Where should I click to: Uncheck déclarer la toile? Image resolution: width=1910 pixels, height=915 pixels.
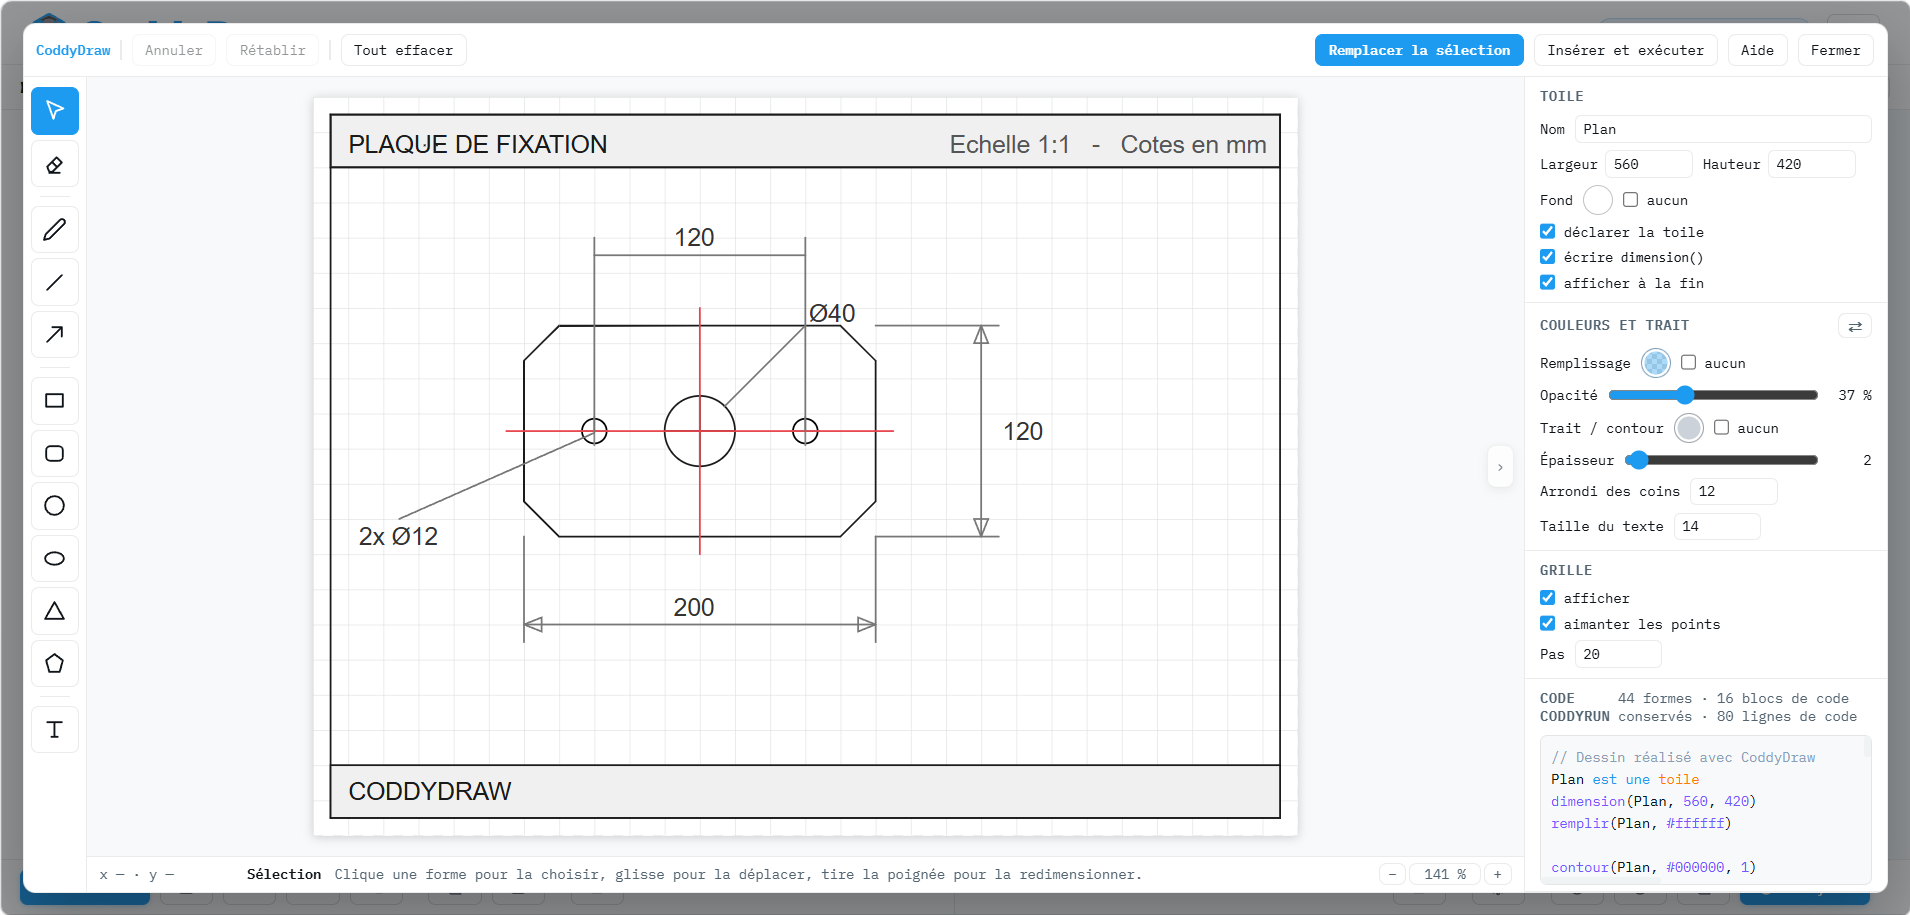tap(1548, 232)
